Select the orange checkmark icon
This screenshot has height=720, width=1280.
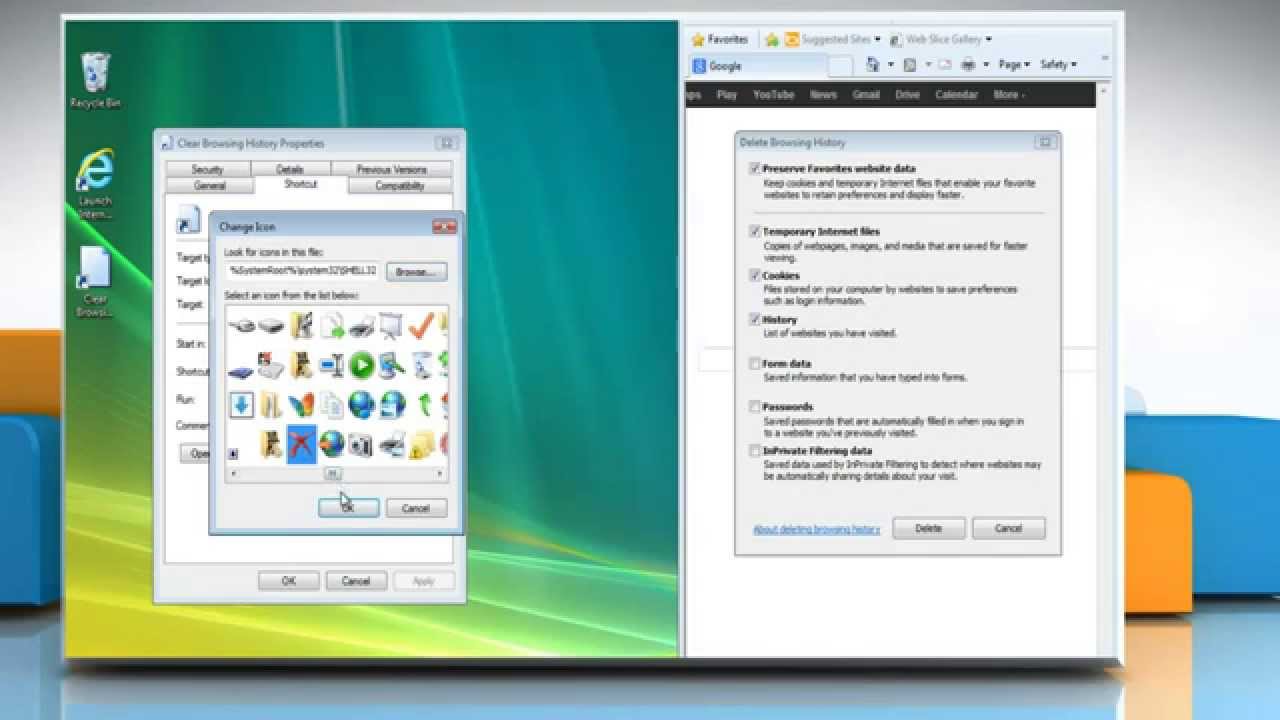tap(421, 325)
